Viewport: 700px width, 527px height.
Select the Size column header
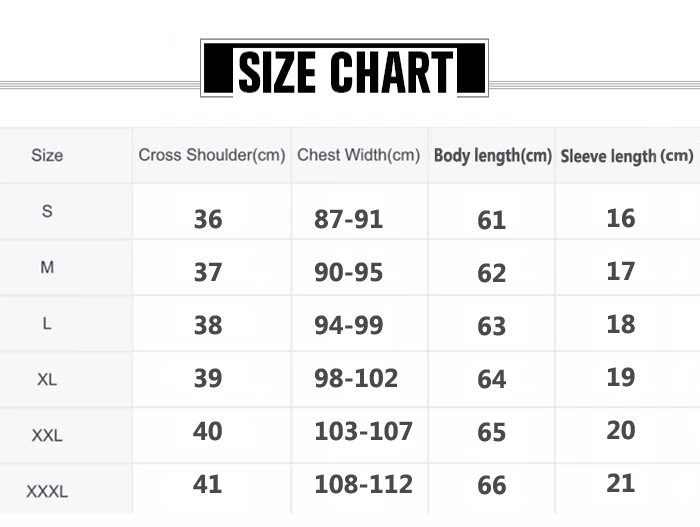pyautogui.click(x=47, y=155)
